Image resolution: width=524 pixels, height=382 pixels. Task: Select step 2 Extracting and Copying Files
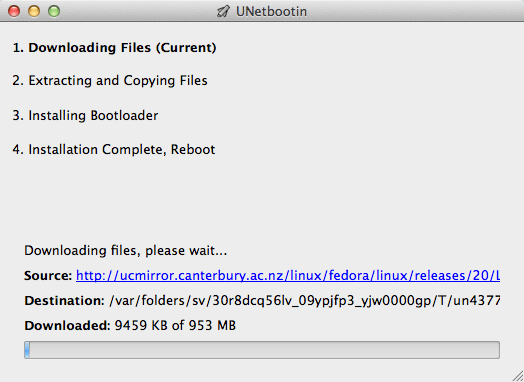(110, 81)
